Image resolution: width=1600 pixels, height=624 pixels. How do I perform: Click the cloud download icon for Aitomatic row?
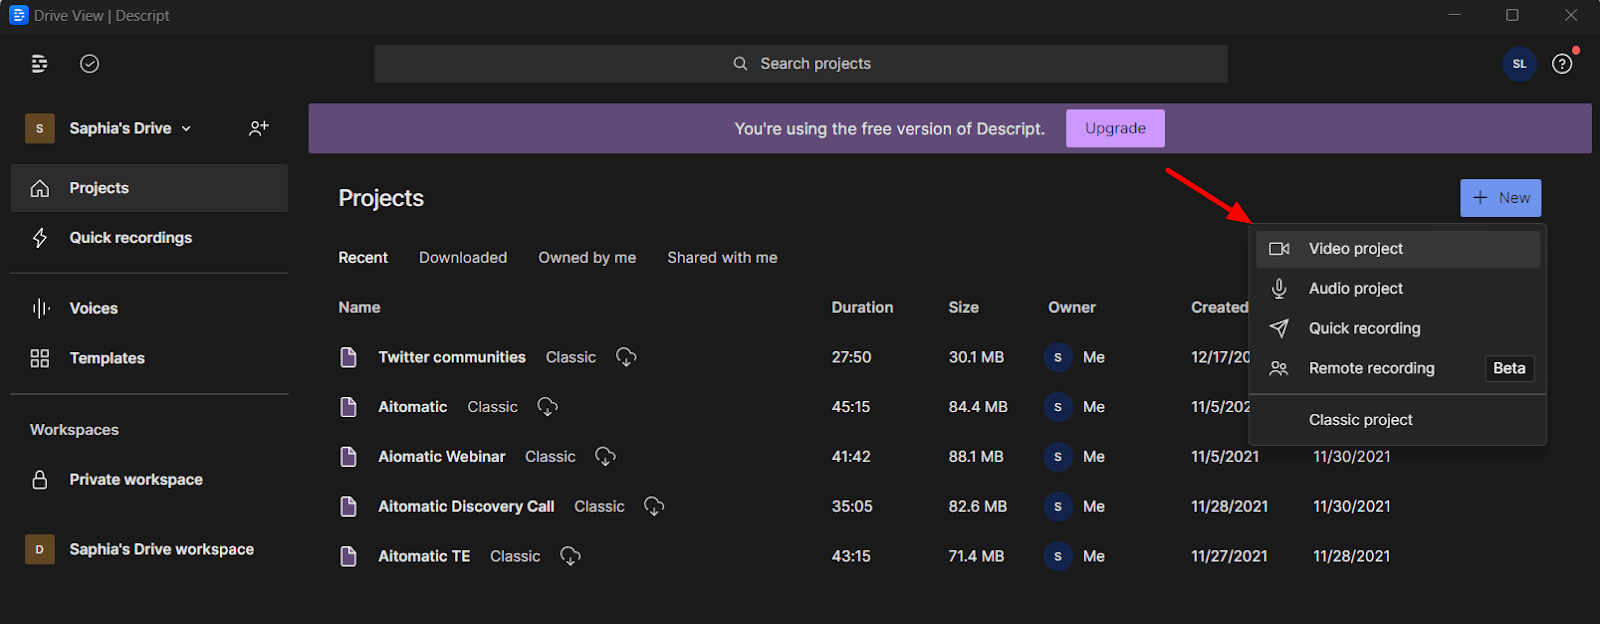click(547, 407)
